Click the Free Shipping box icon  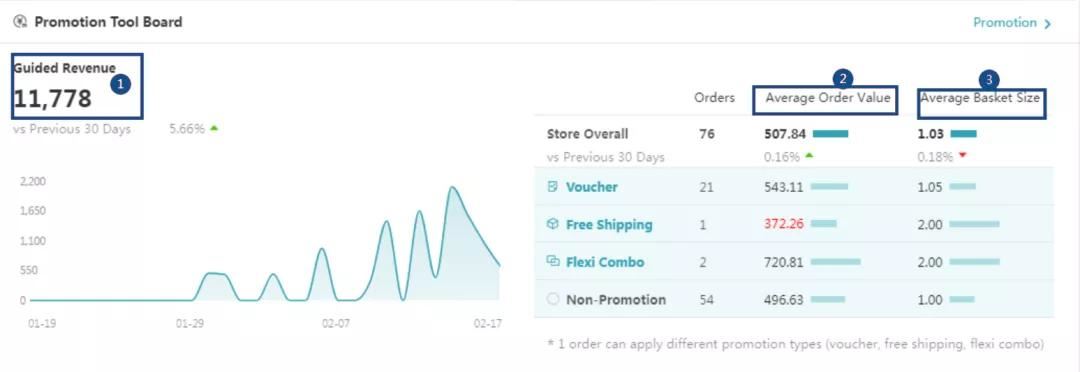tap(552, 224)
